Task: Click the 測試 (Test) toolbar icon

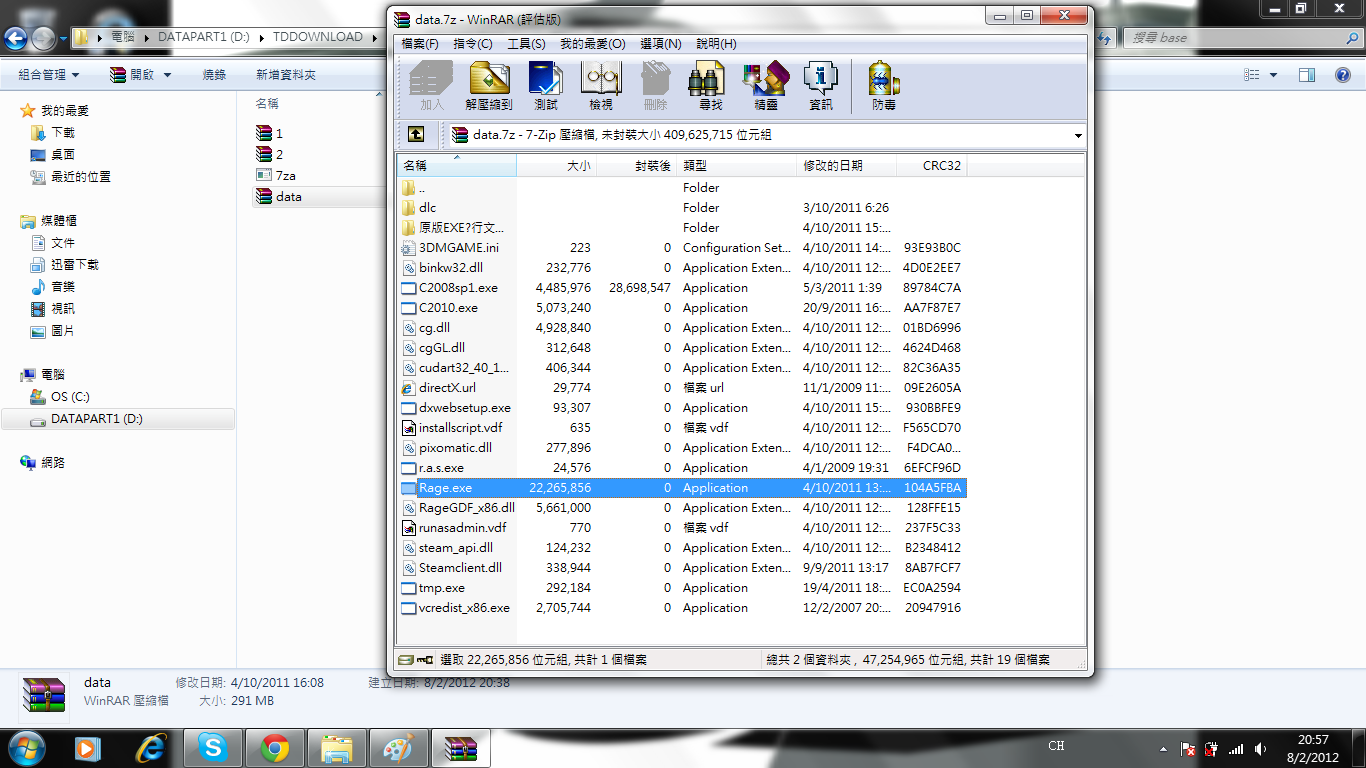Action: pos(546,85)
